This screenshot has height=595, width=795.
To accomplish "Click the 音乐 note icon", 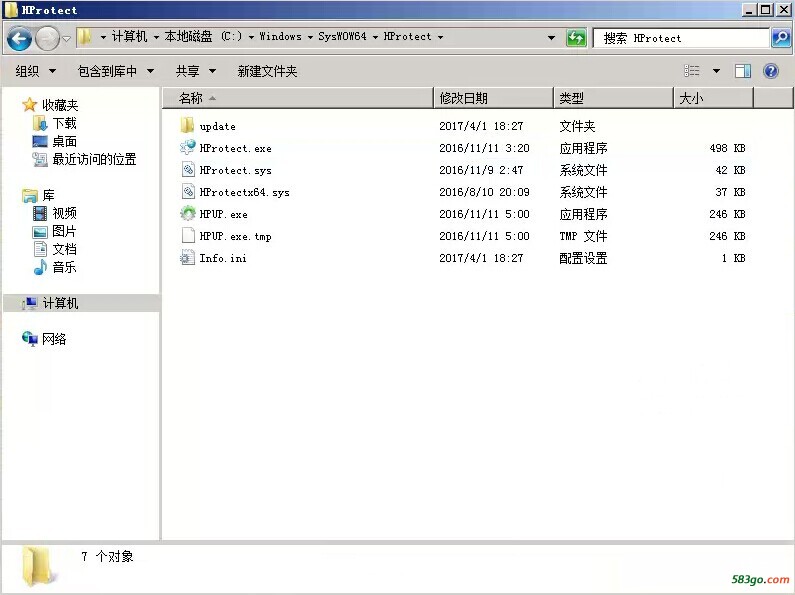I will pos(40,267).
